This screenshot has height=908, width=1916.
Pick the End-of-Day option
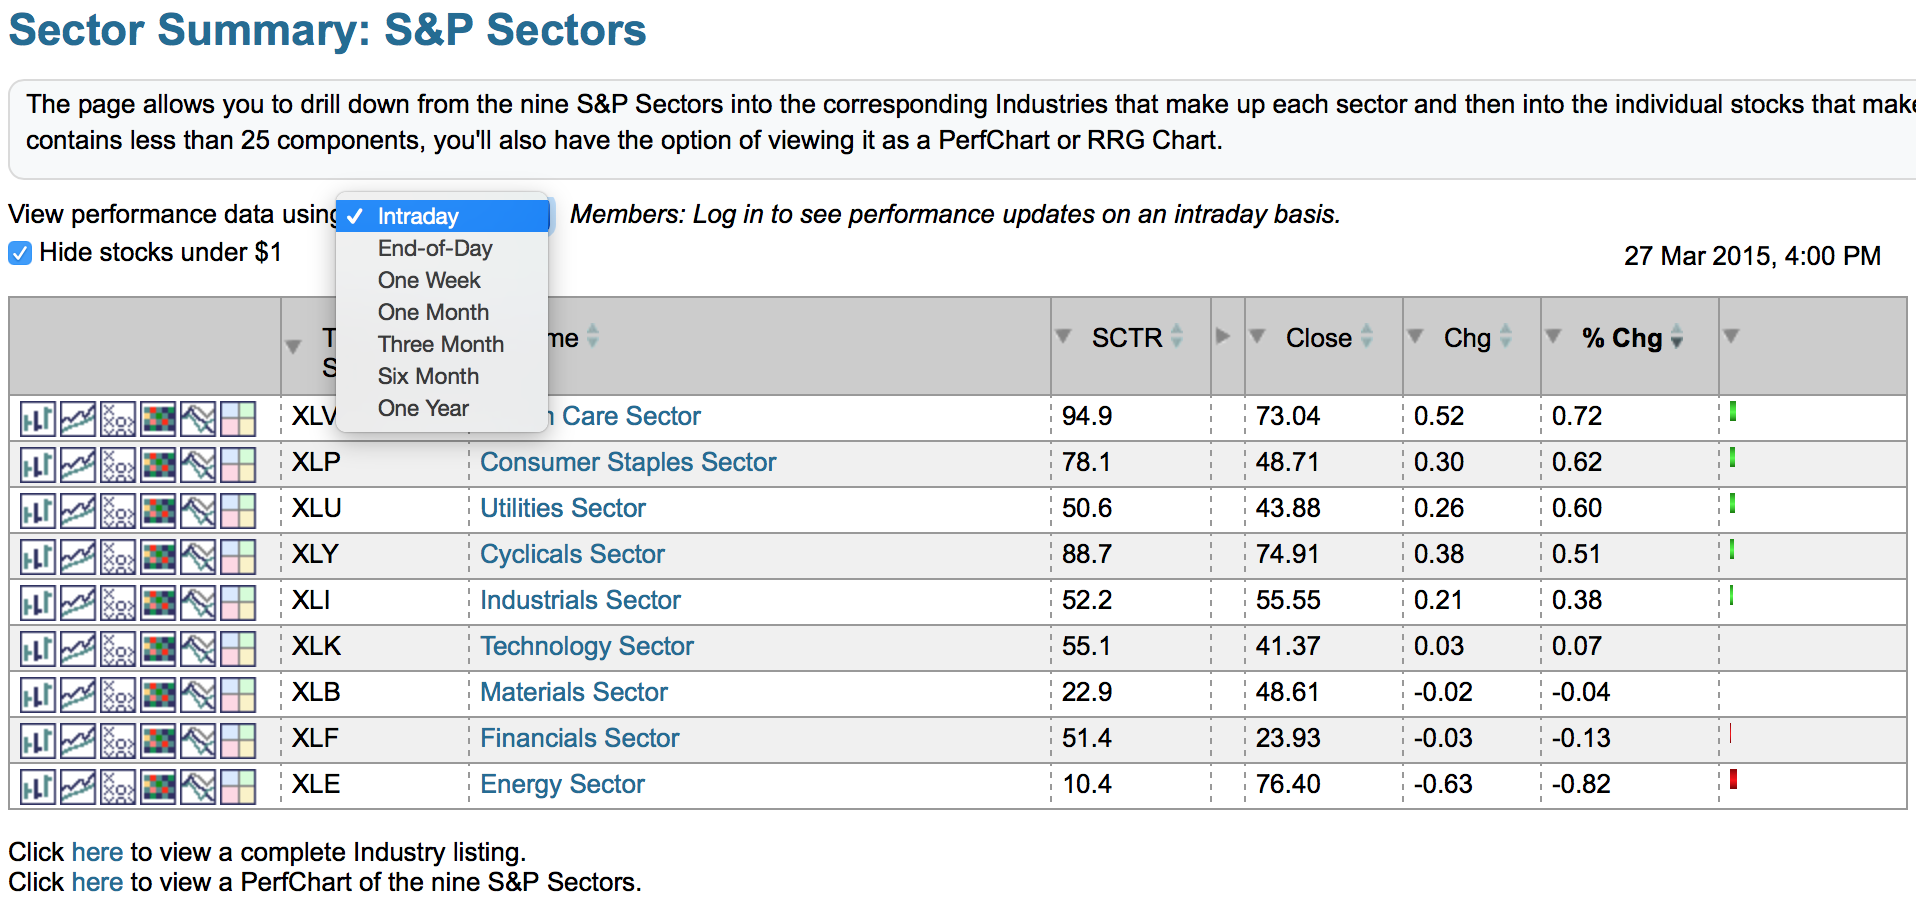(435, 248)
